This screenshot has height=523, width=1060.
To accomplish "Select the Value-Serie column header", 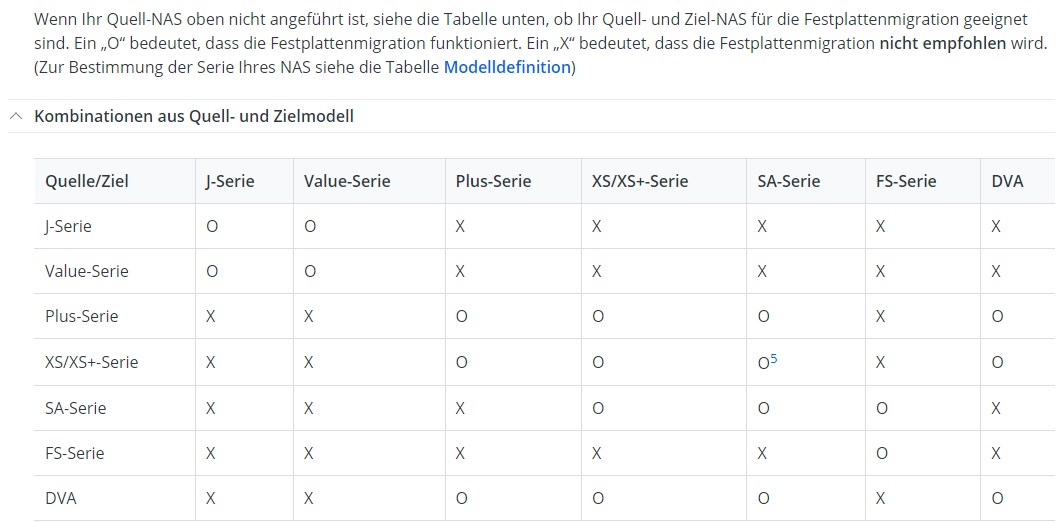I will (x=347, y=181).
